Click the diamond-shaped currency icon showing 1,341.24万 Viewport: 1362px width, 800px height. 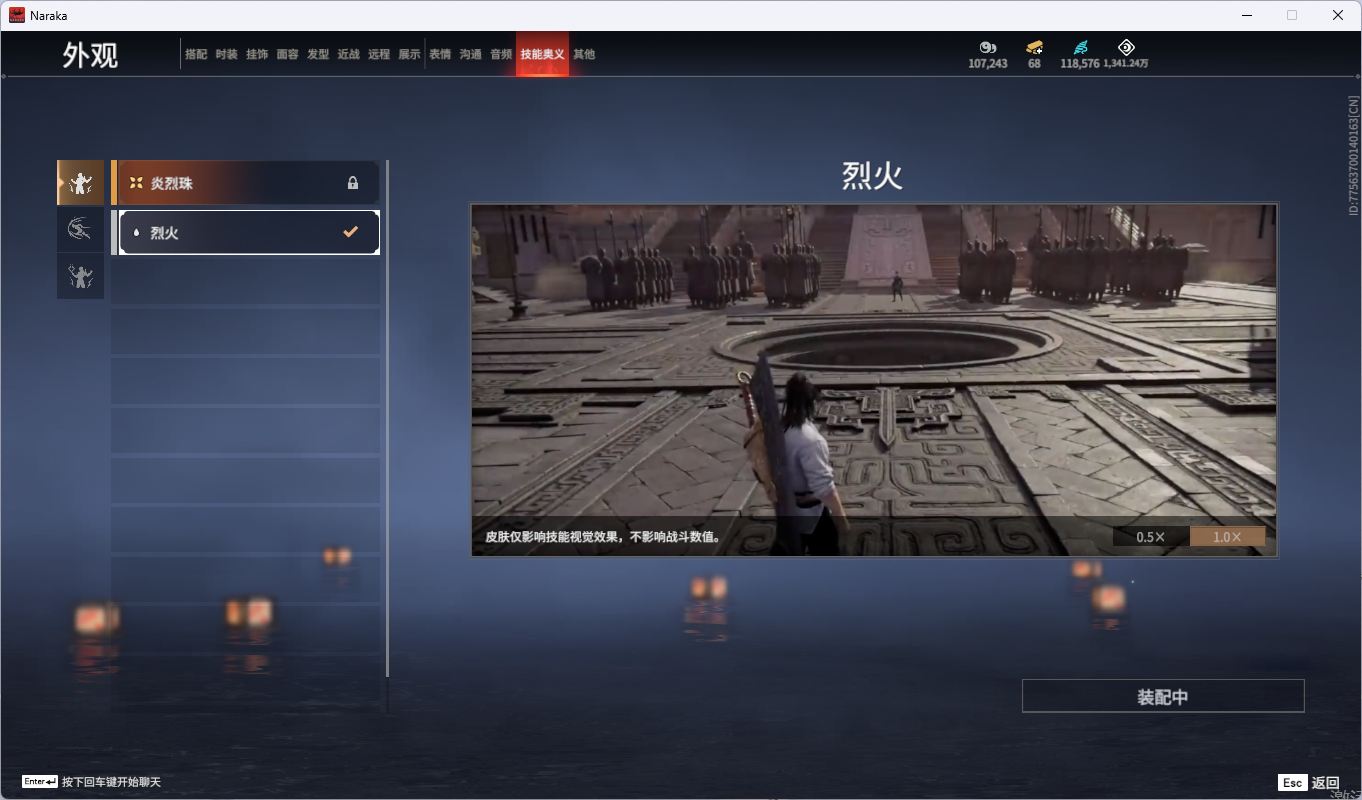[1126, 47]
